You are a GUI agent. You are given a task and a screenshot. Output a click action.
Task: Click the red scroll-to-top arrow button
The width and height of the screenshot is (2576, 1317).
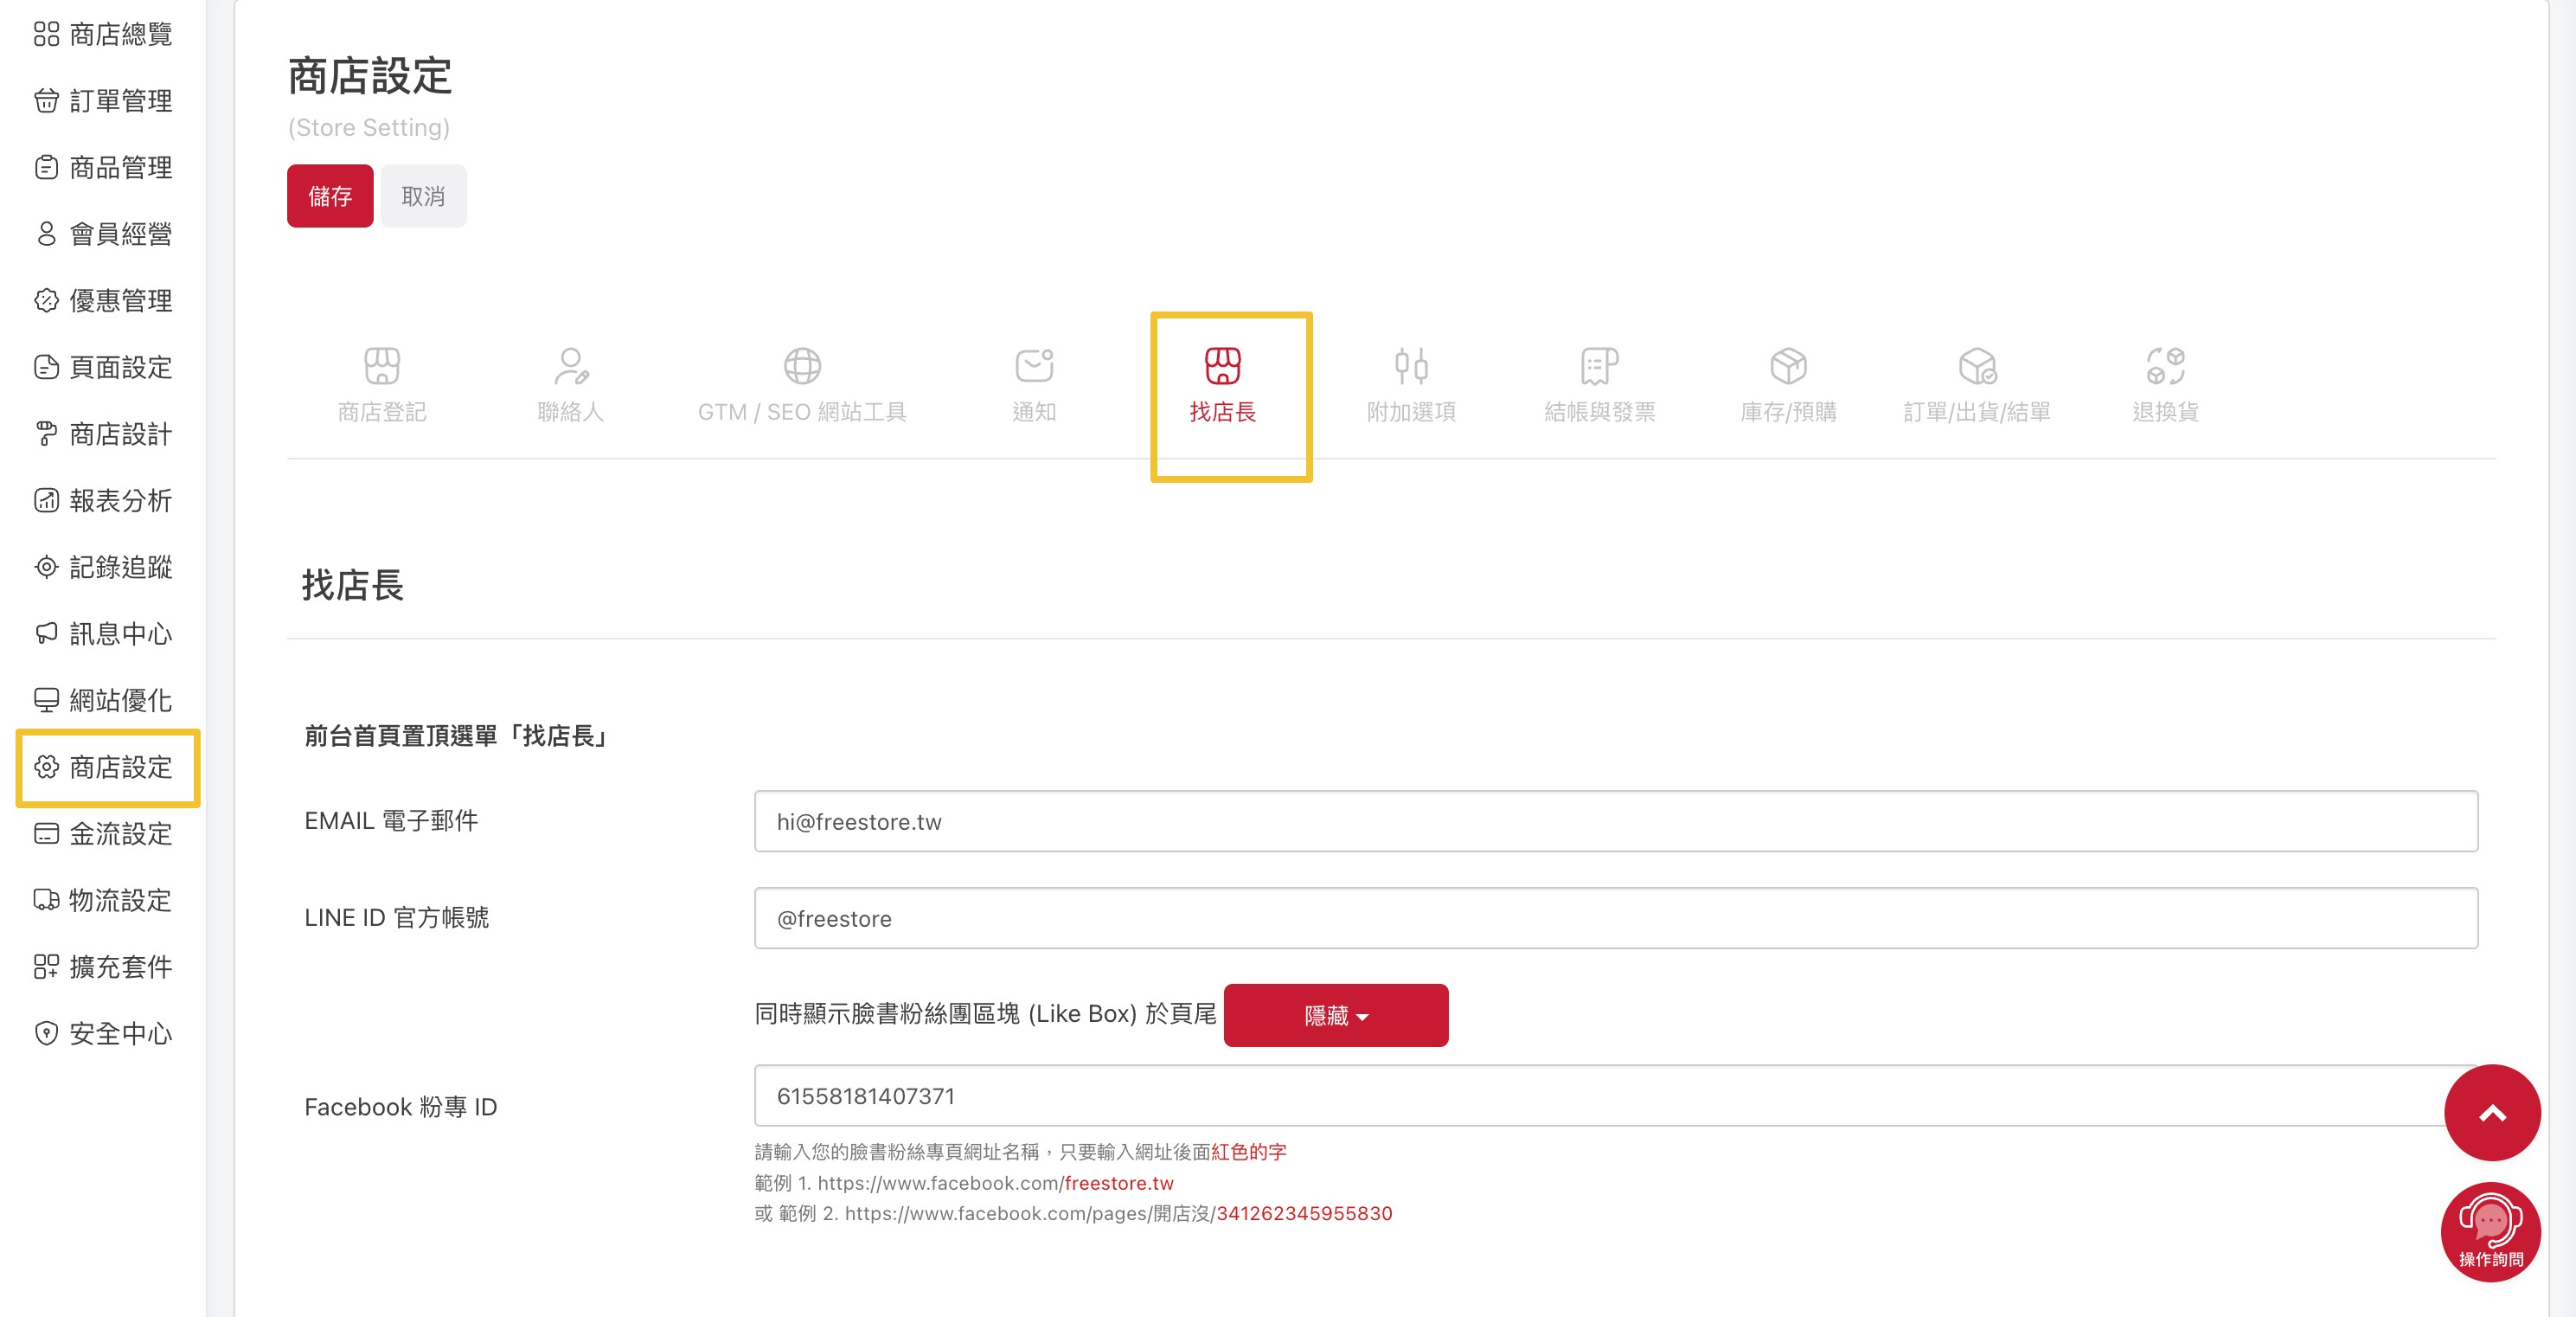[x=2492, y=1113]
